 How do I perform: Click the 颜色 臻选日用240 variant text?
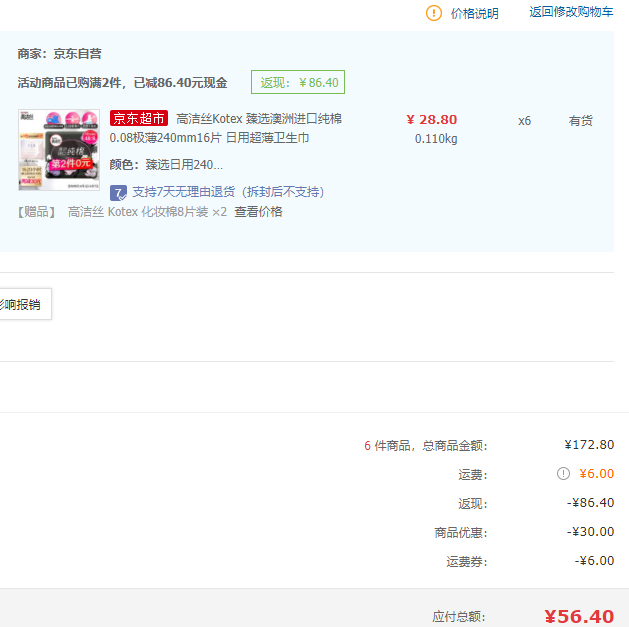pos(166,165)
